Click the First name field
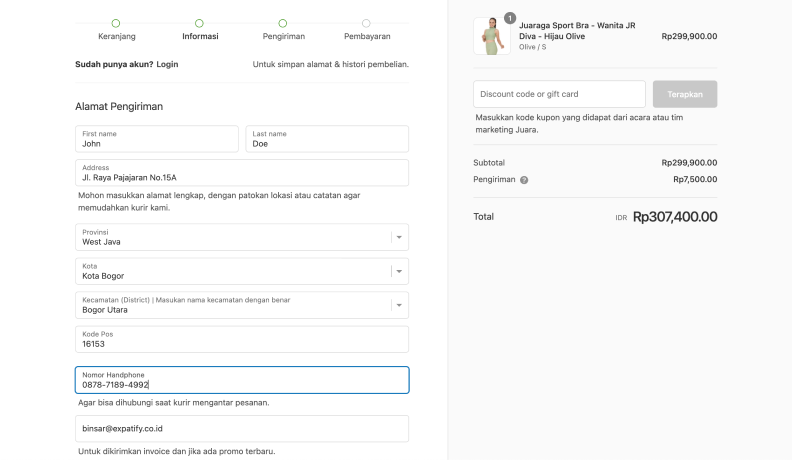 coord(157,139)
